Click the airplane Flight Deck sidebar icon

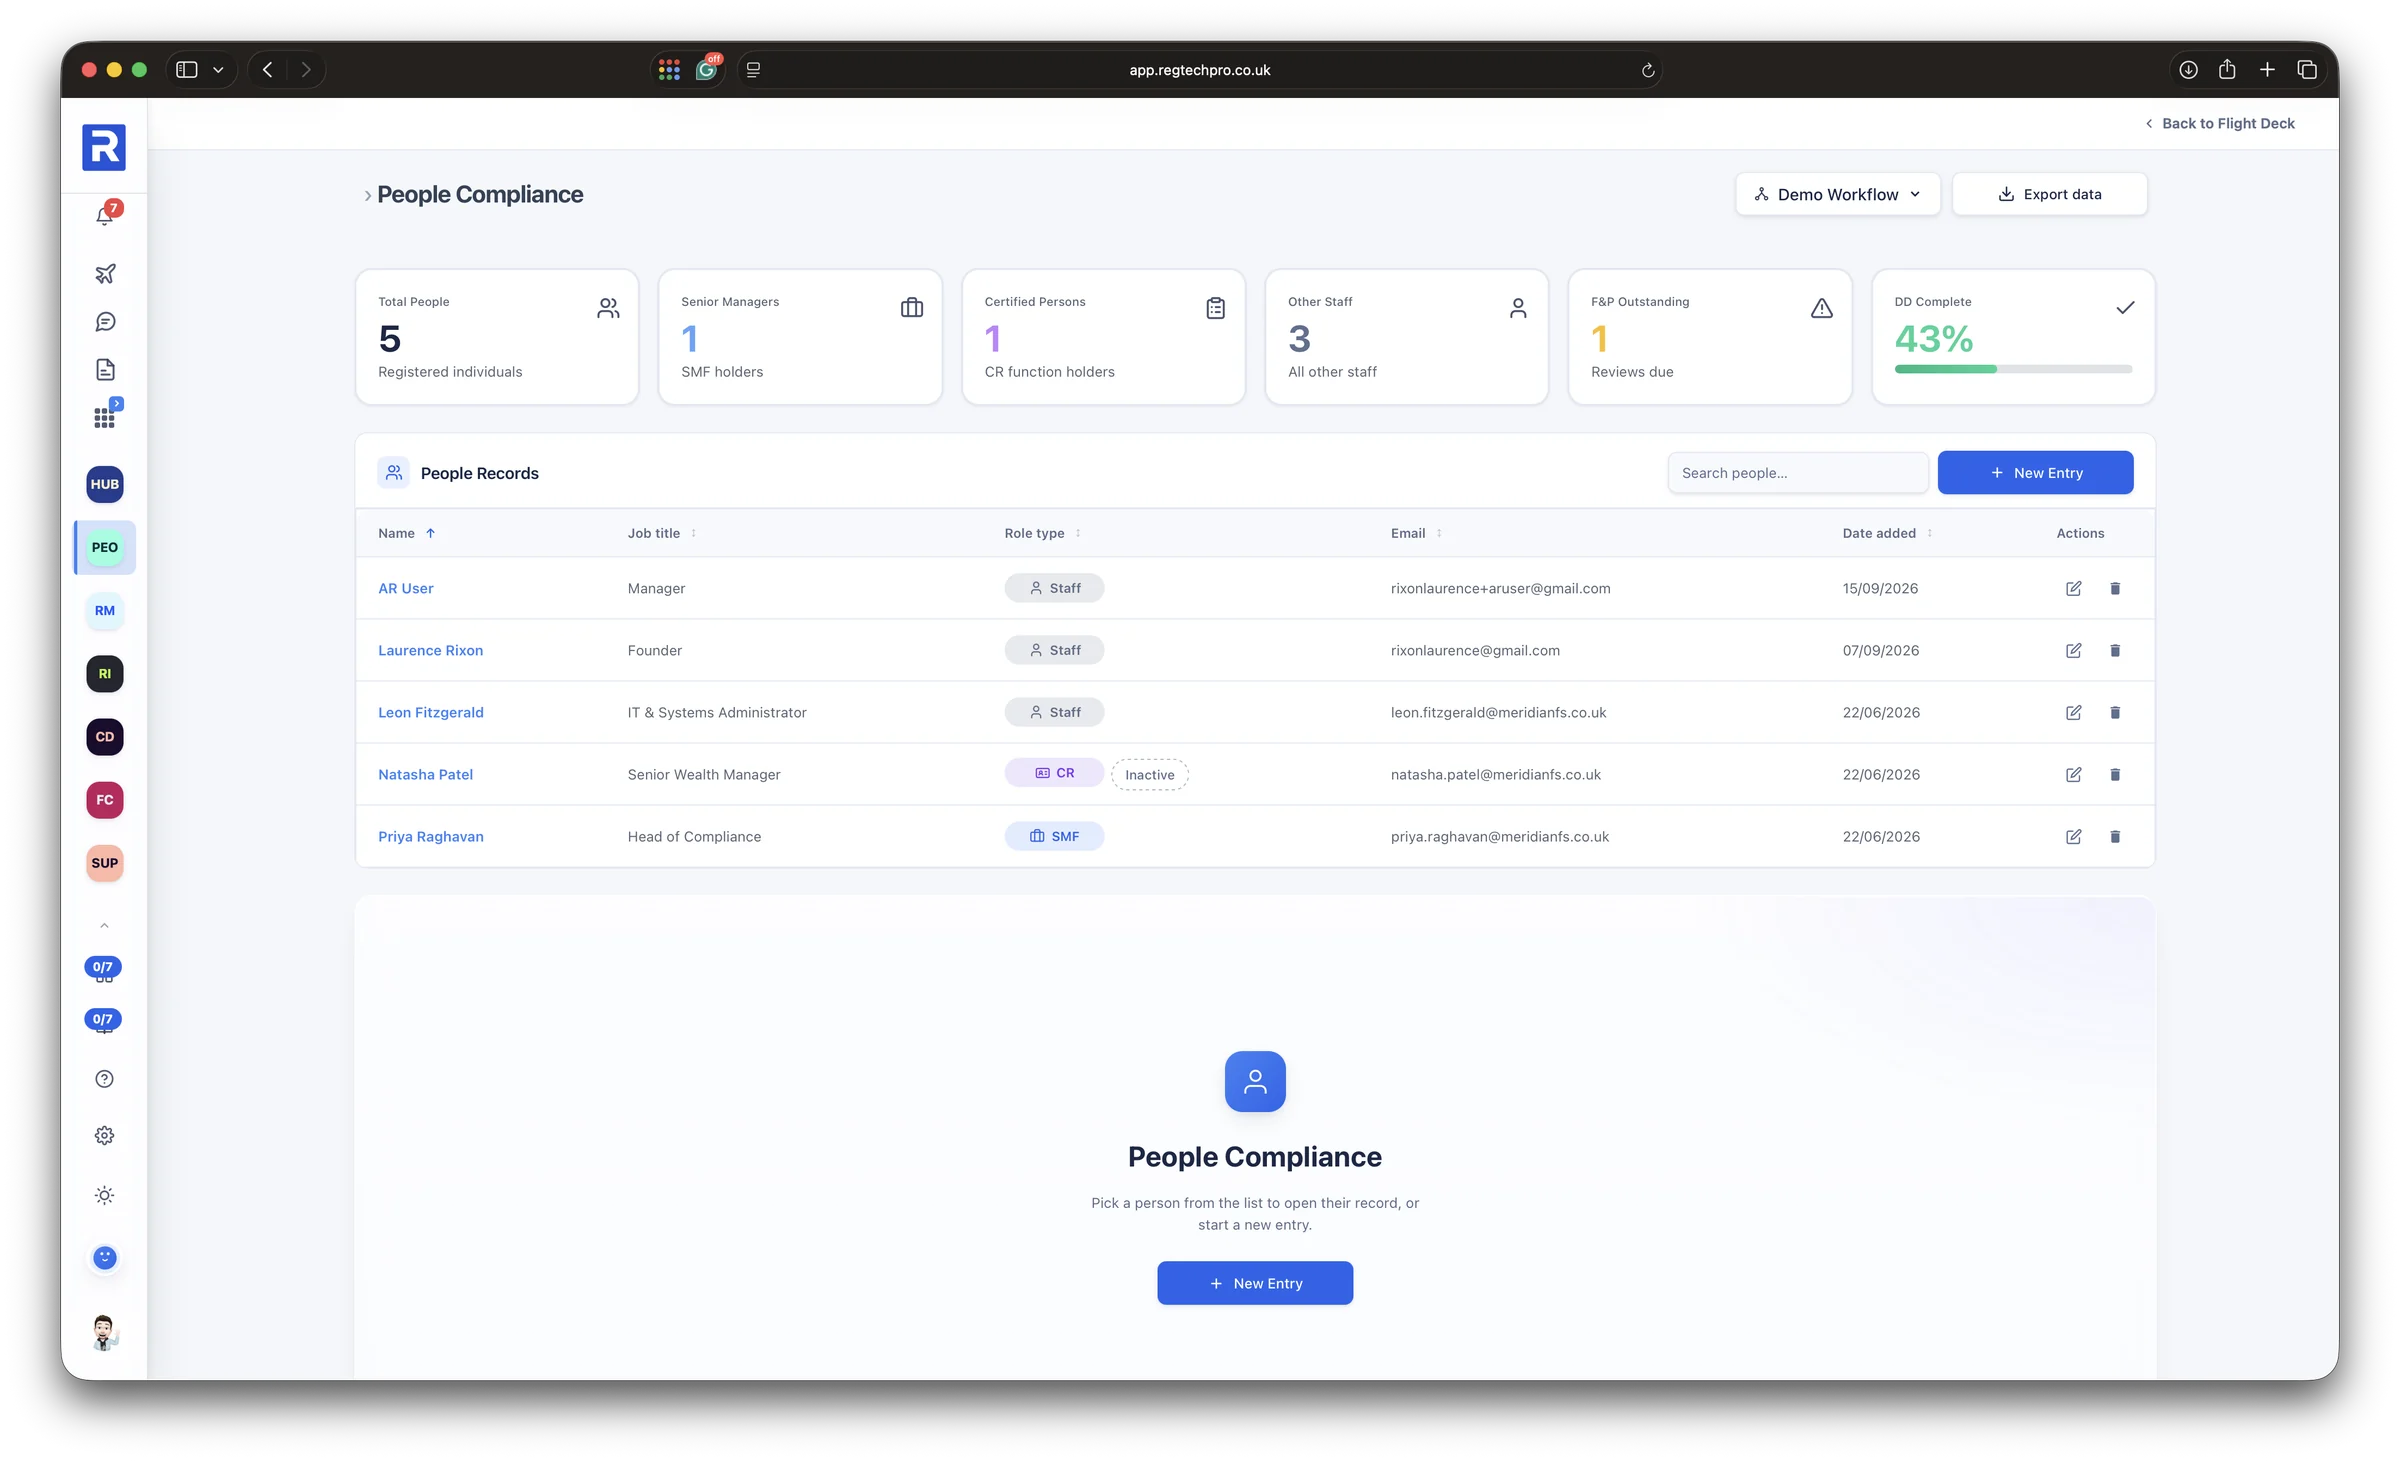[x=105, y=273]
